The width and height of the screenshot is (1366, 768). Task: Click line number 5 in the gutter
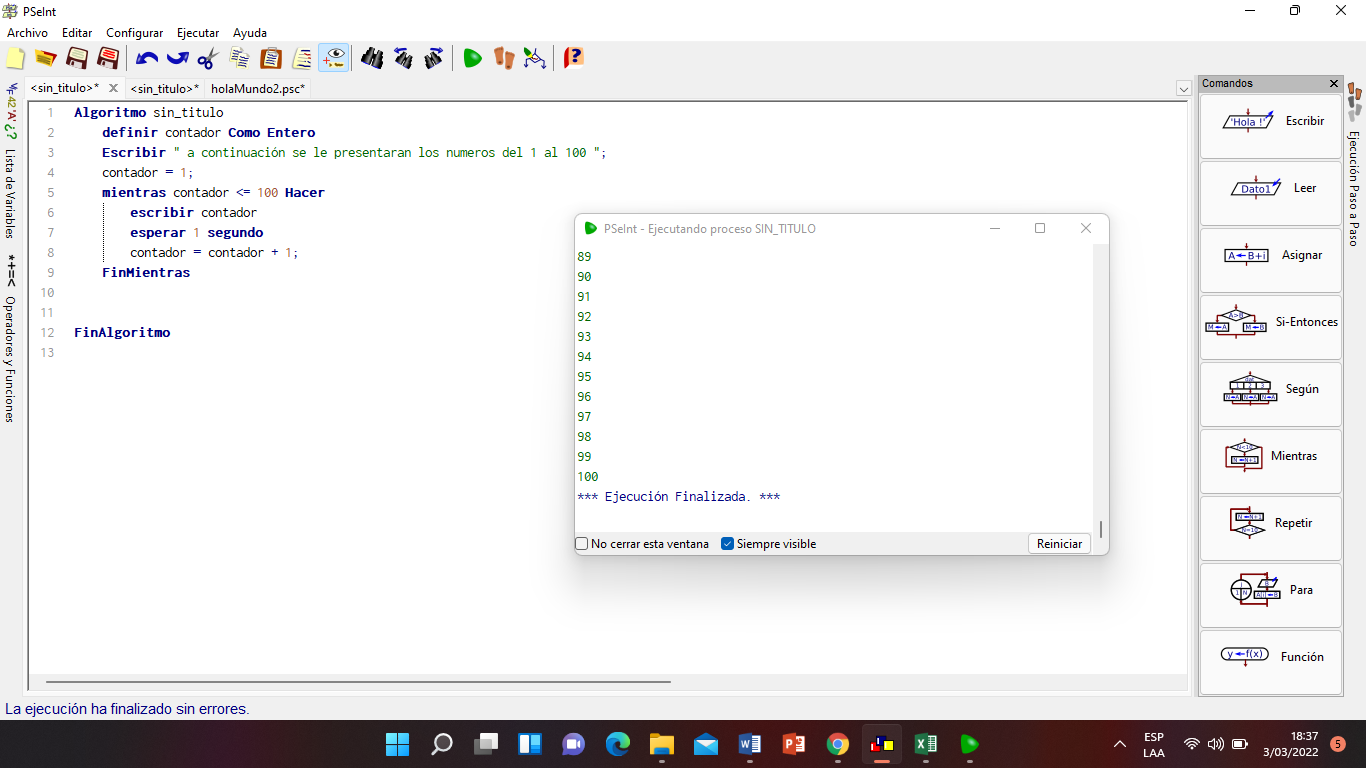(50, 192)
